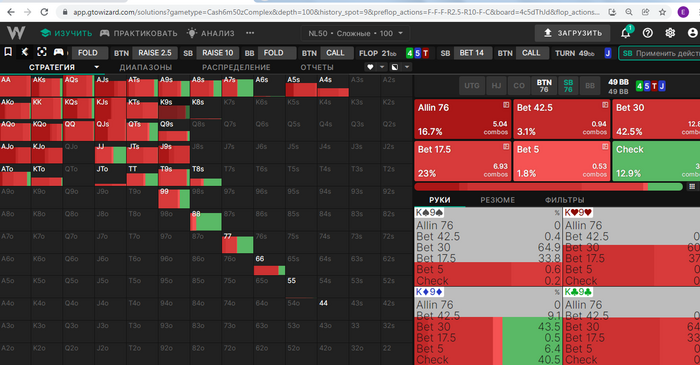Click the browser share page icon
This screenshot has width=700, height=365.
click(x=646, y=12)
